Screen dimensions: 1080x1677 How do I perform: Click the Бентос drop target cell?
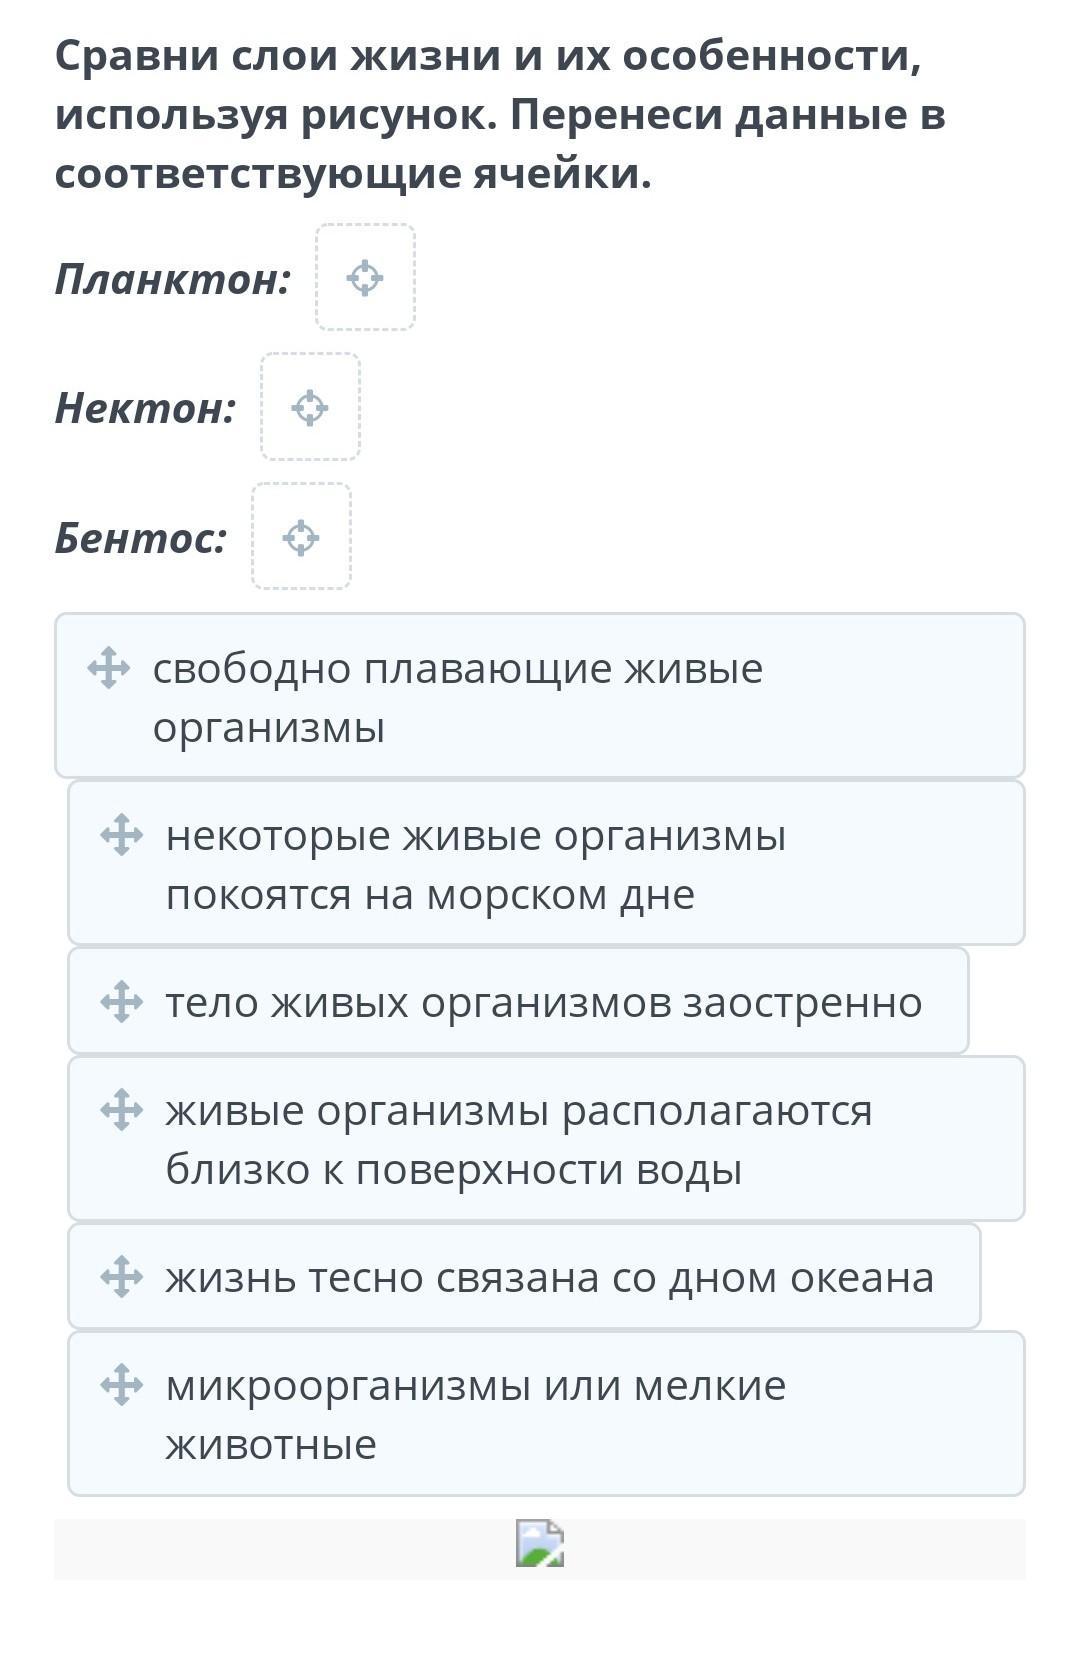(301, 537)
